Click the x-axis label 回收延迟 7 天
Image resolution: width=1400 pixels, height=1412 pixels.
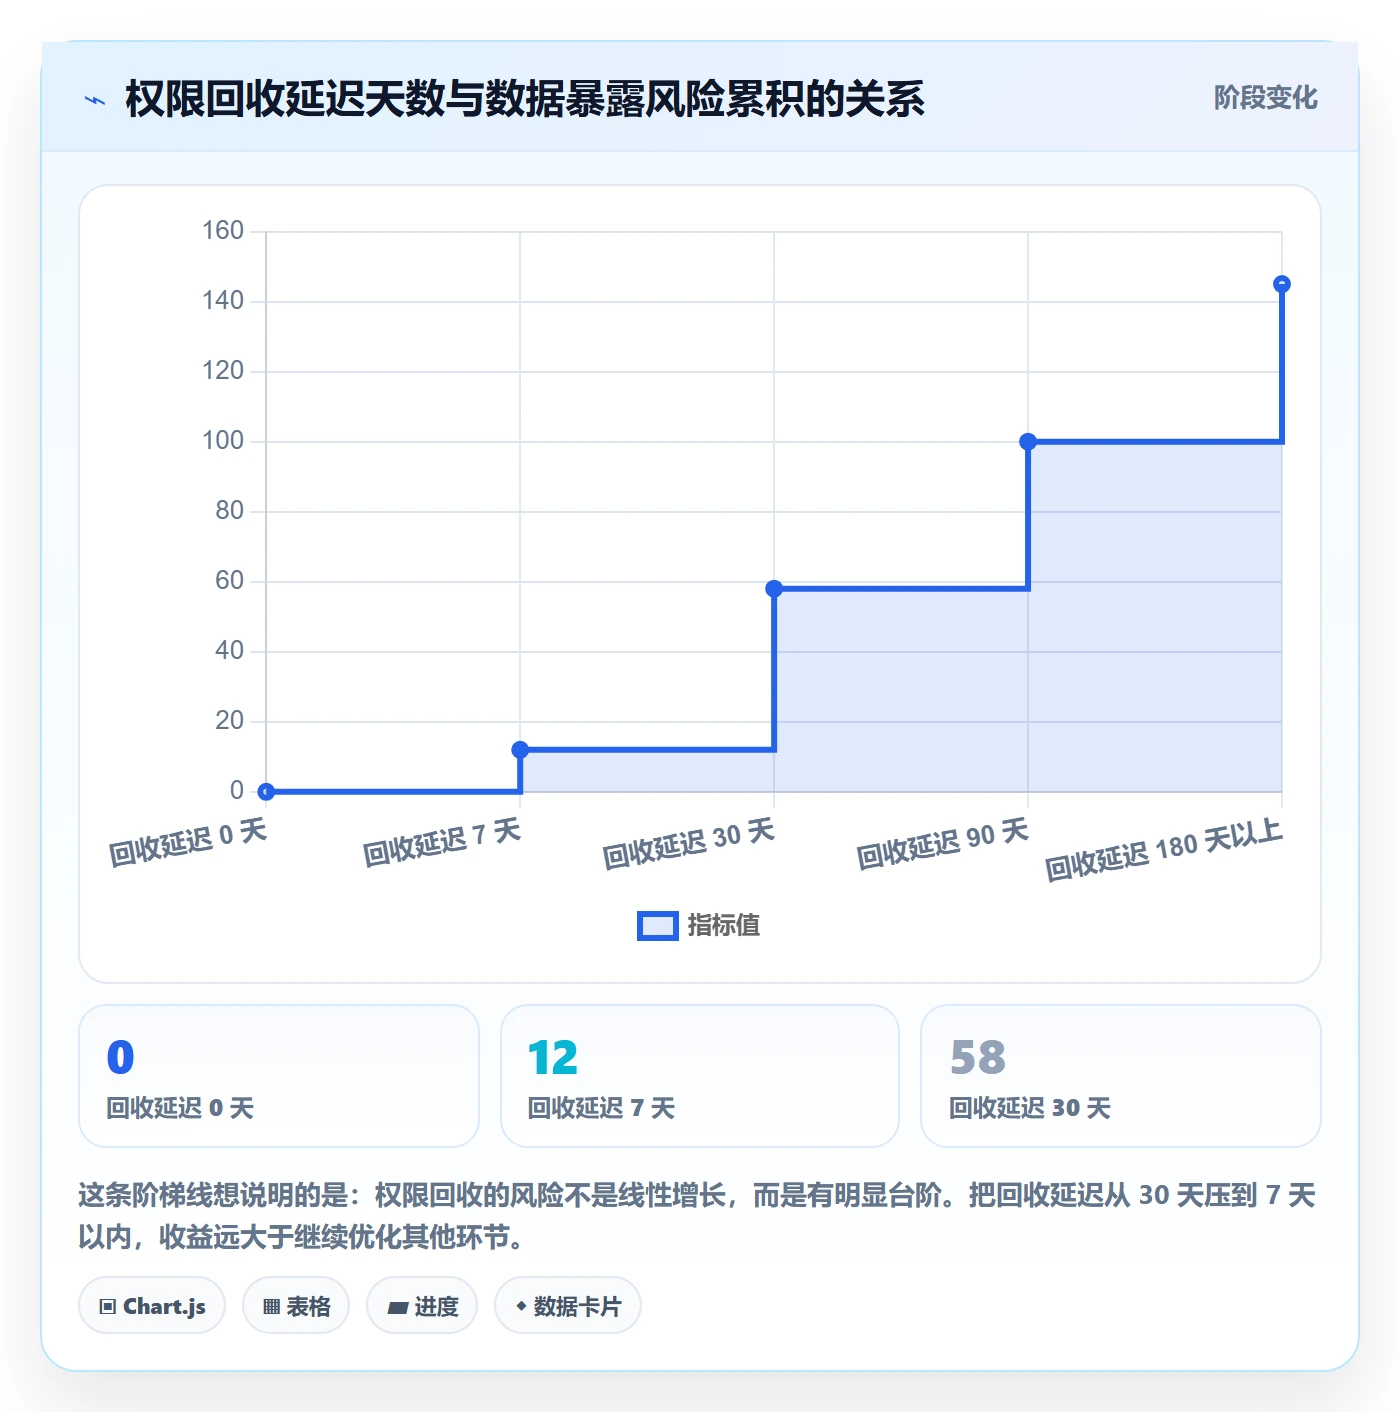(x=442, y=842)
